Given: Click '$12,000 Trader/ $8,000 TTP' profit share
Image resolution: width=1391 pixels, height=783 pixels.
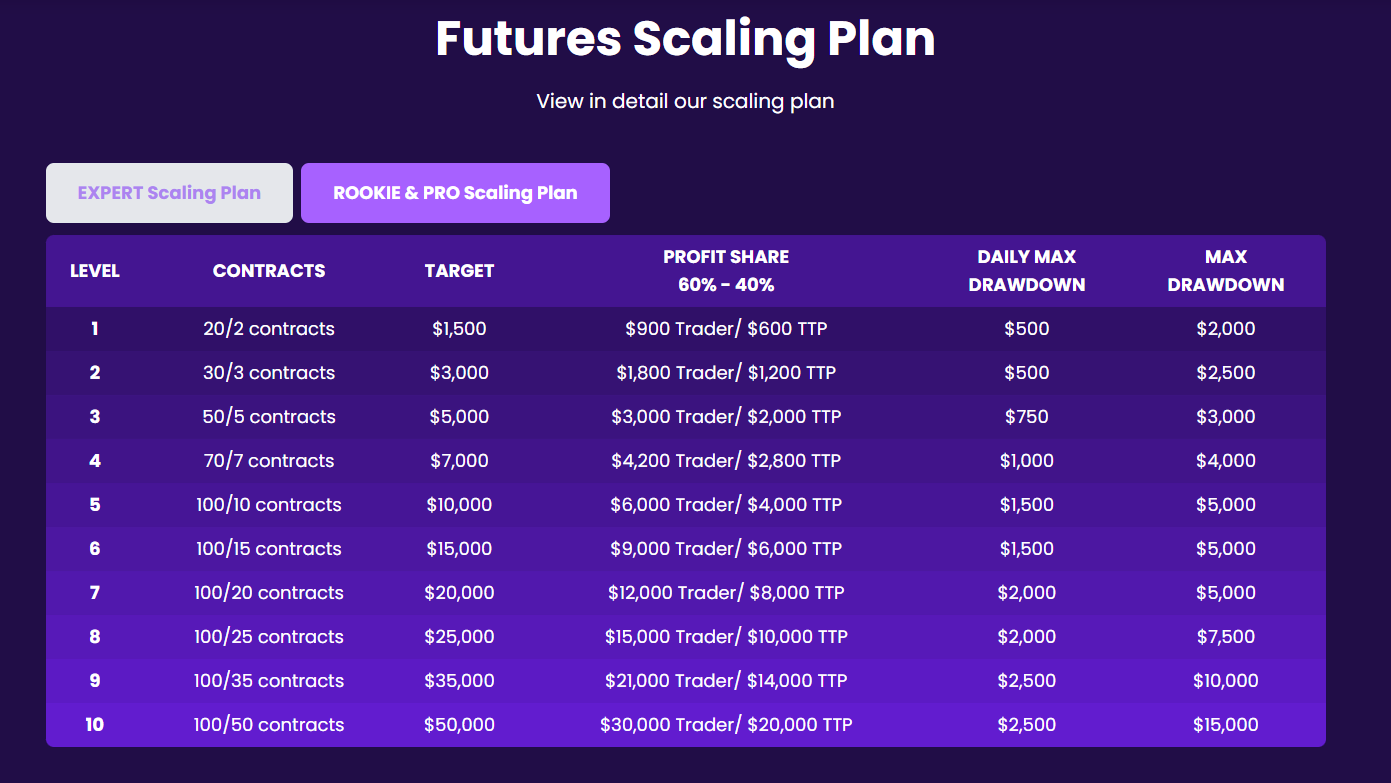Looking at the screenshot, I should click(726, 593).
